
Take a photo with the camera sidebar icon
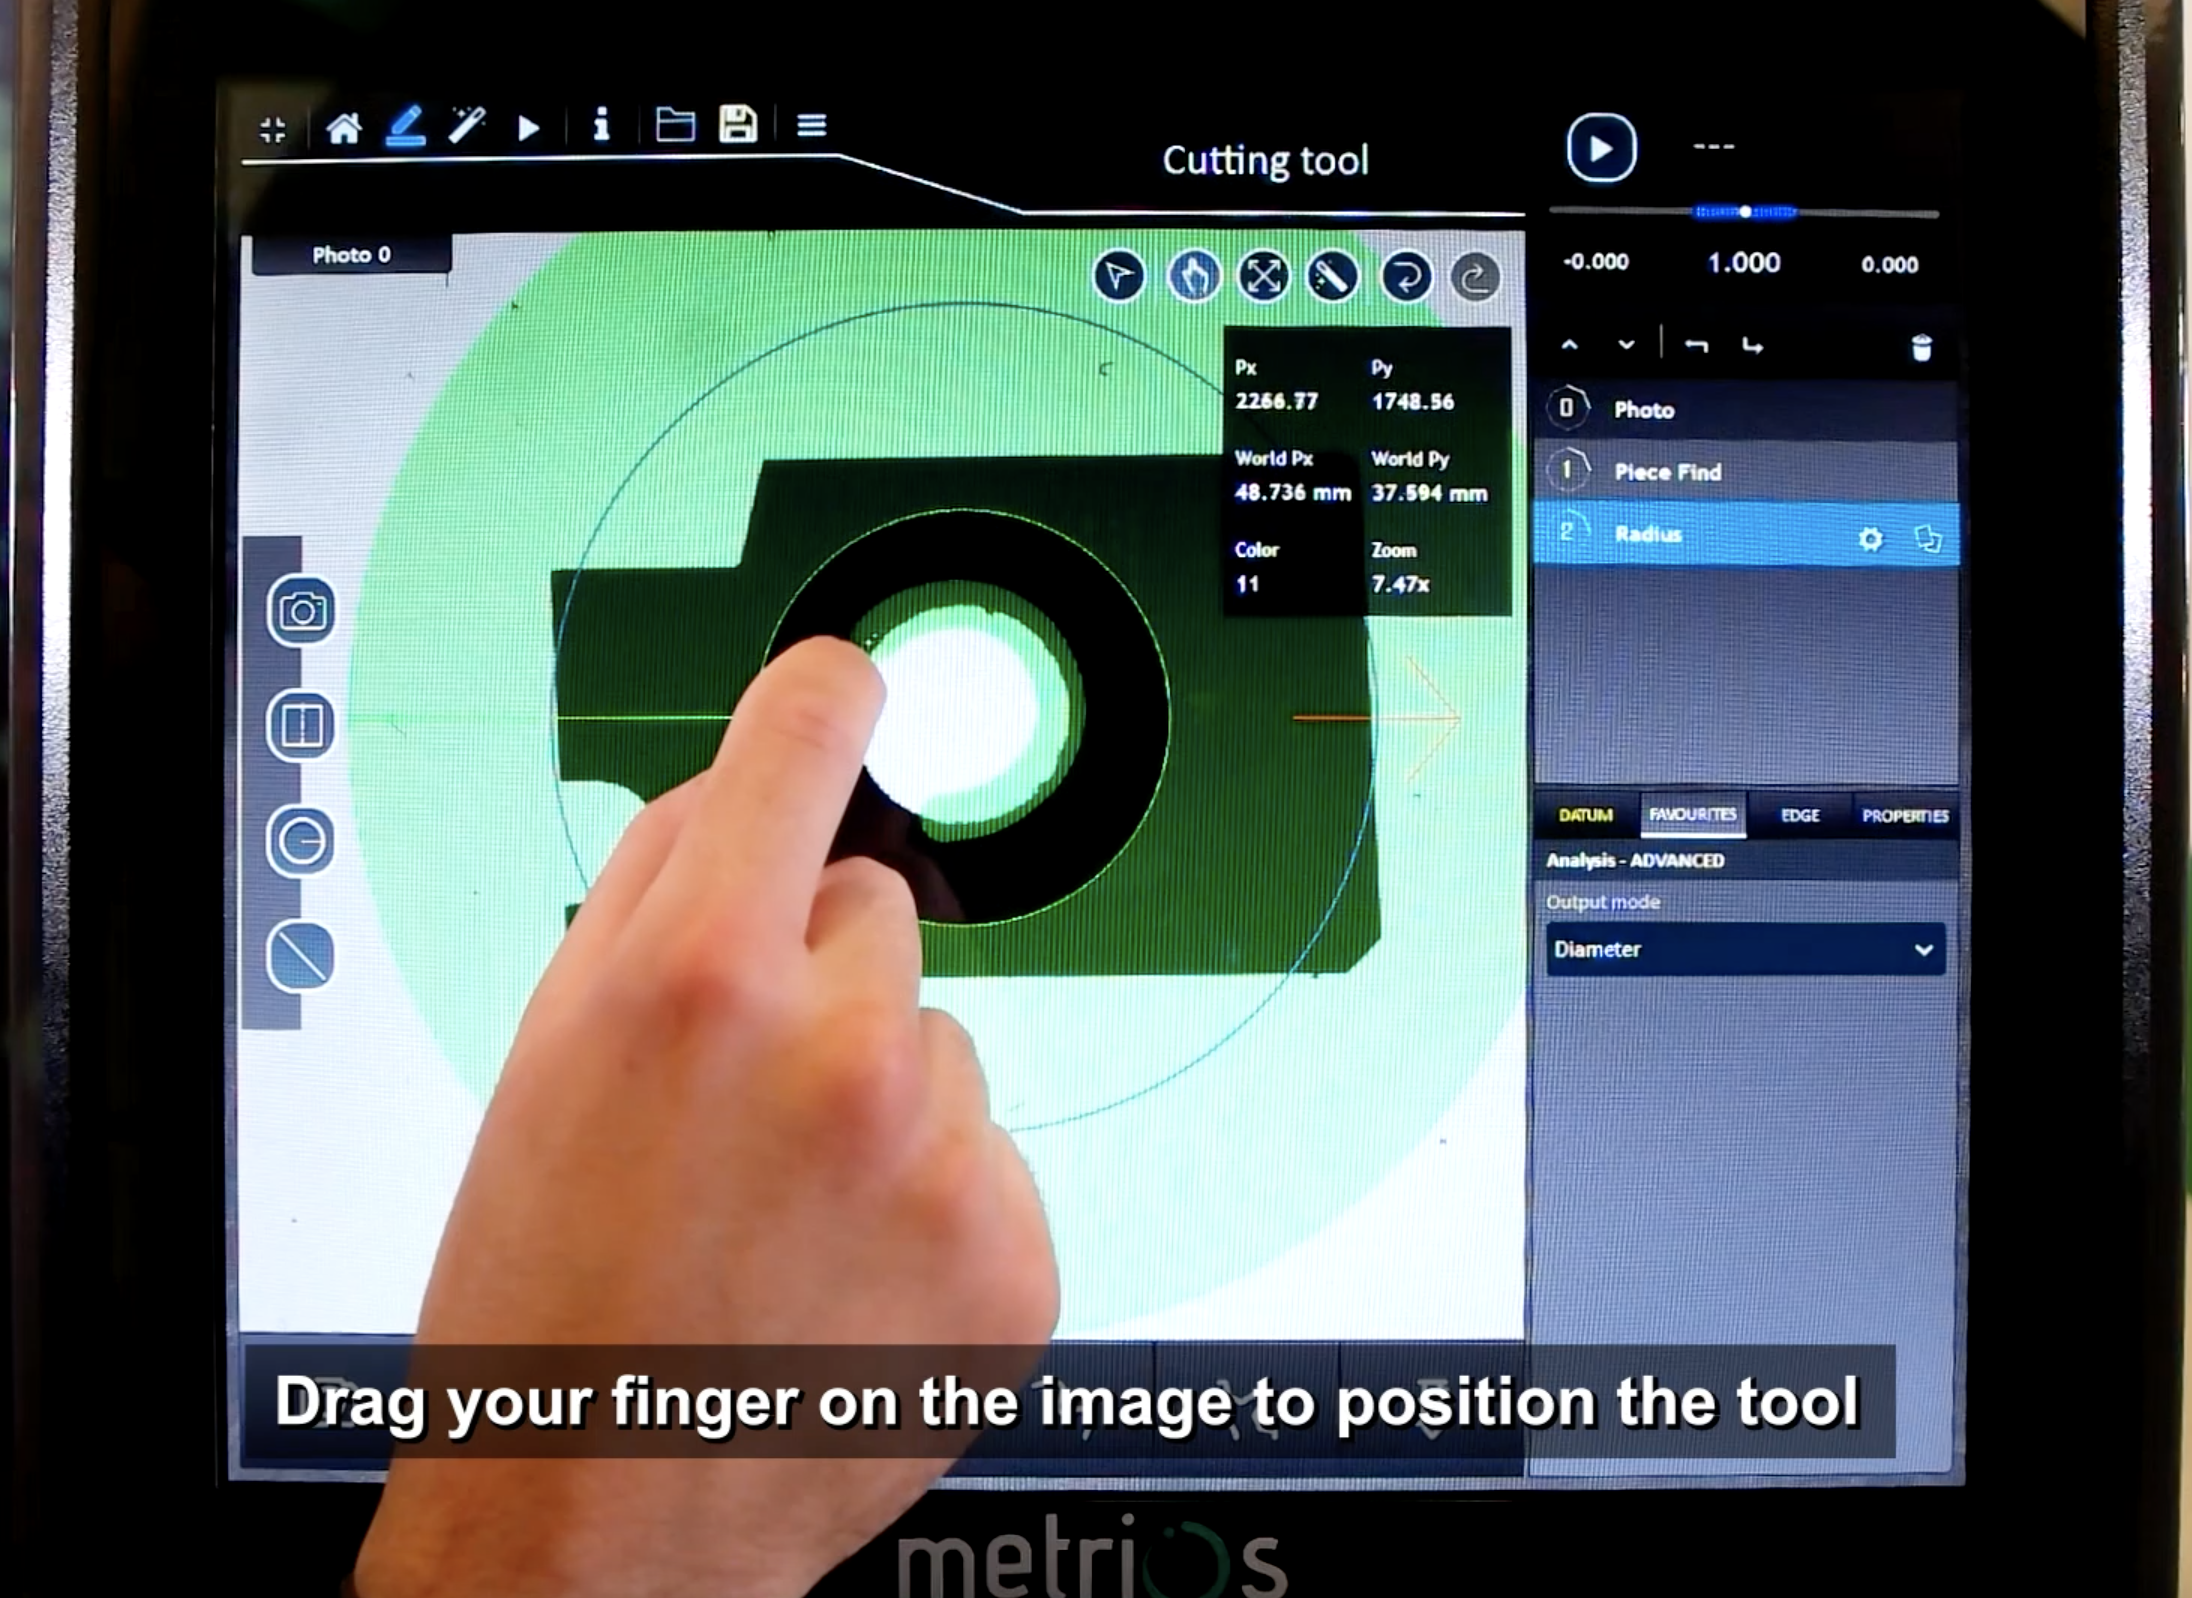point(302,611)
